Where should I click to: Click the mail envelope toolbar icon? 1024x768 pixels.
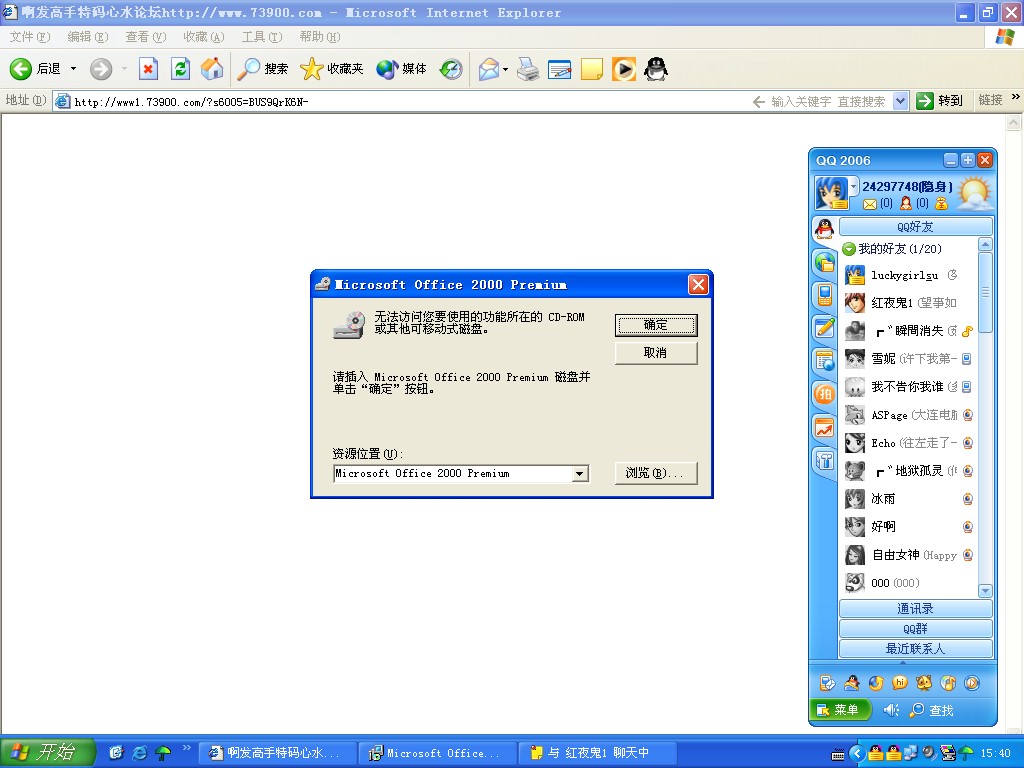pos(488,69)
